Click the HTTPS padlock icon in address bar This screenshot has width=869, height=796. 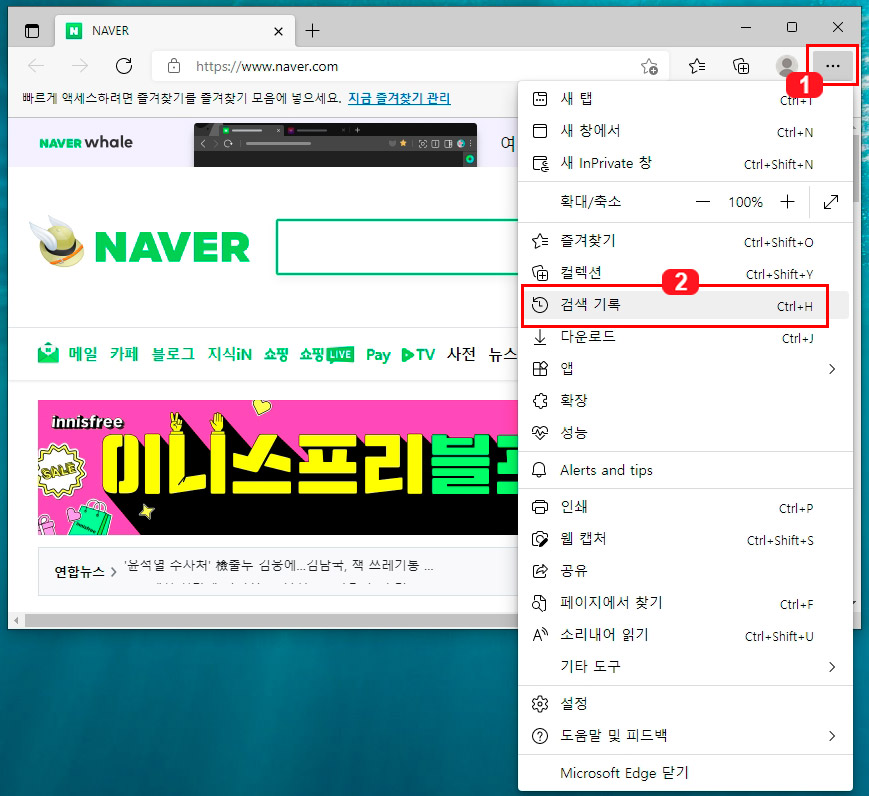point(173,66)
